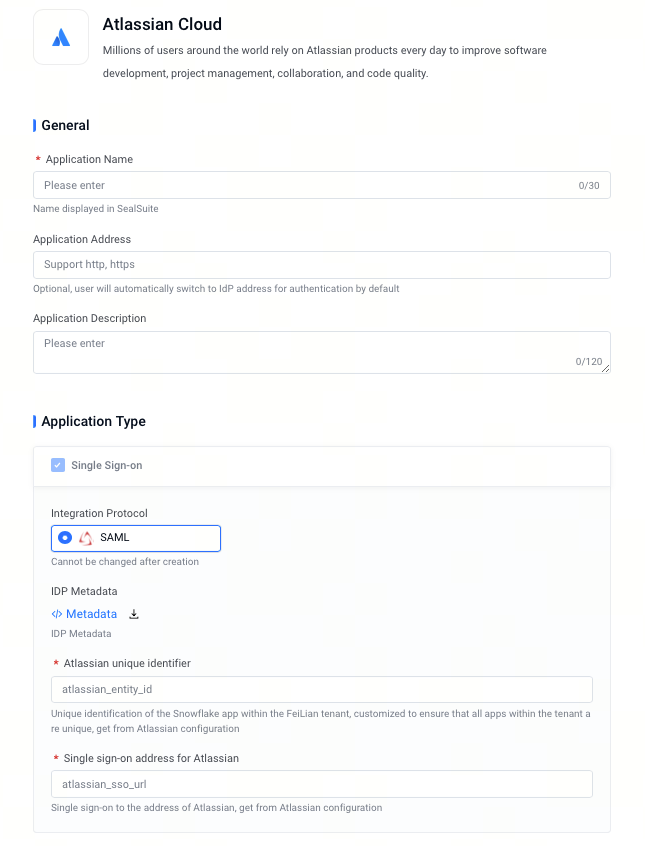Click the description textarea resize handle
645x846 pixels.
point(606,369)
